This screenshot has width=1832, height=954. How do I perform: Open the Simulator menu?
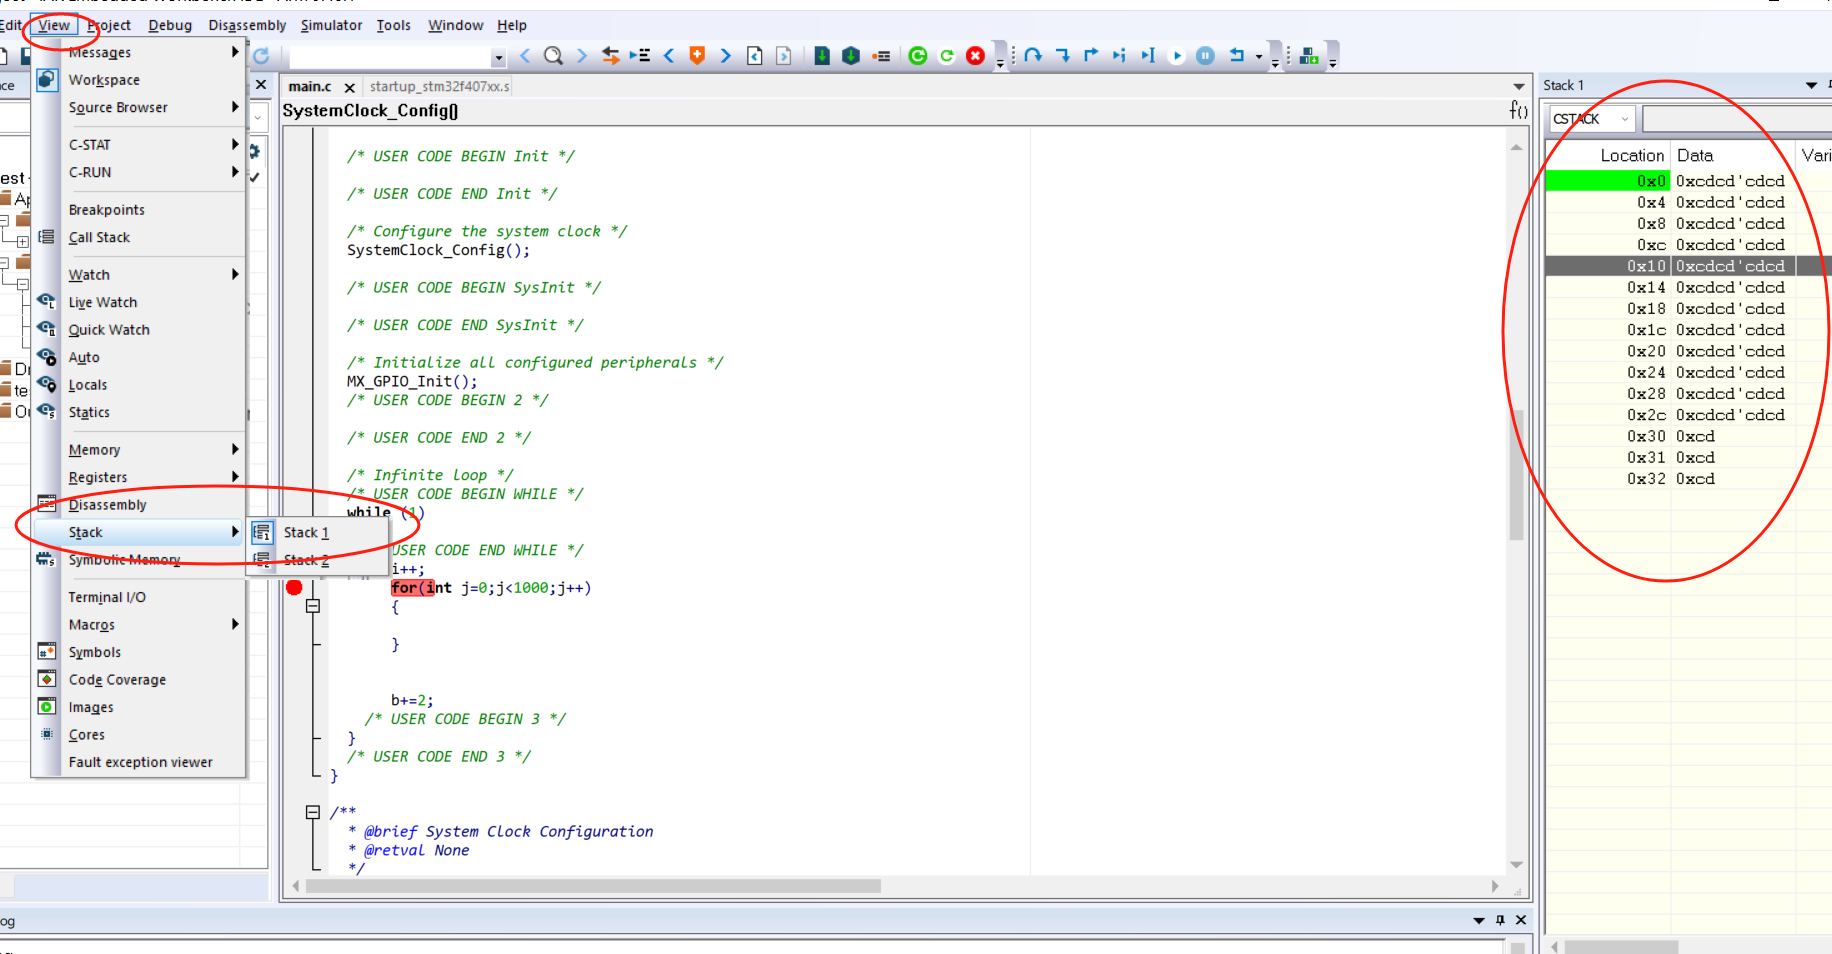(331, 25)
